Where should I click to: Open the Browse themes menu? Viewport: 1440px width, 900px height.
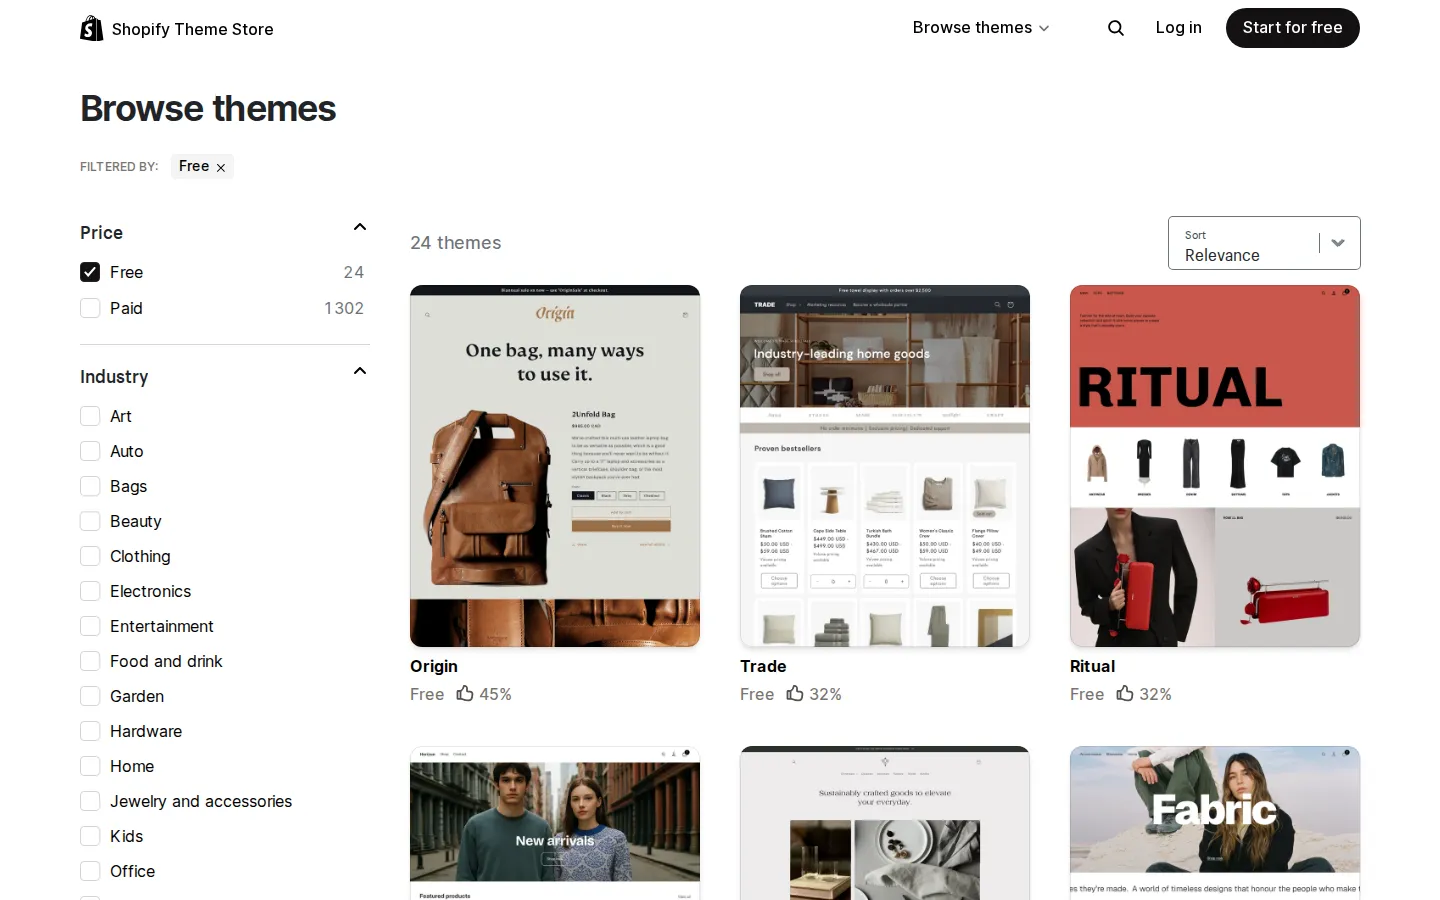[x=981, y=28]
